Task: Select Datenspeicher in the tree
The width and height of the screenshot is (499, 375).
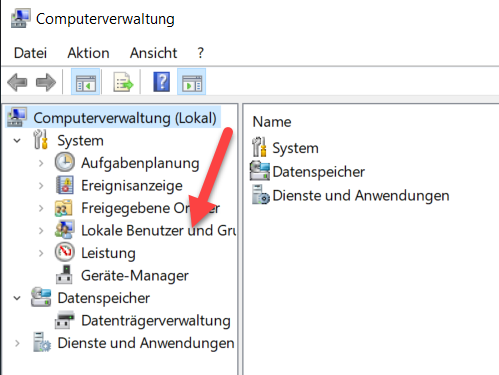Action: [103, 298]
